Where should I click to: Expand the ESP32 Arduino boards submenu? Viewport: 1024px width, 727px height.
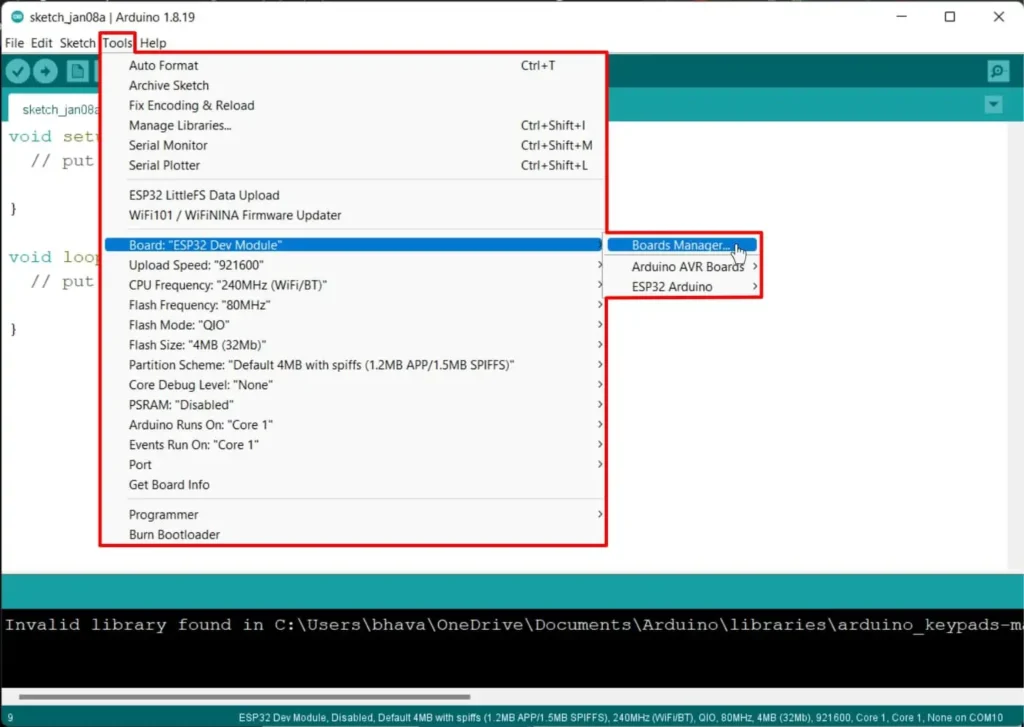pyautogui.click(x=672, y=287)
